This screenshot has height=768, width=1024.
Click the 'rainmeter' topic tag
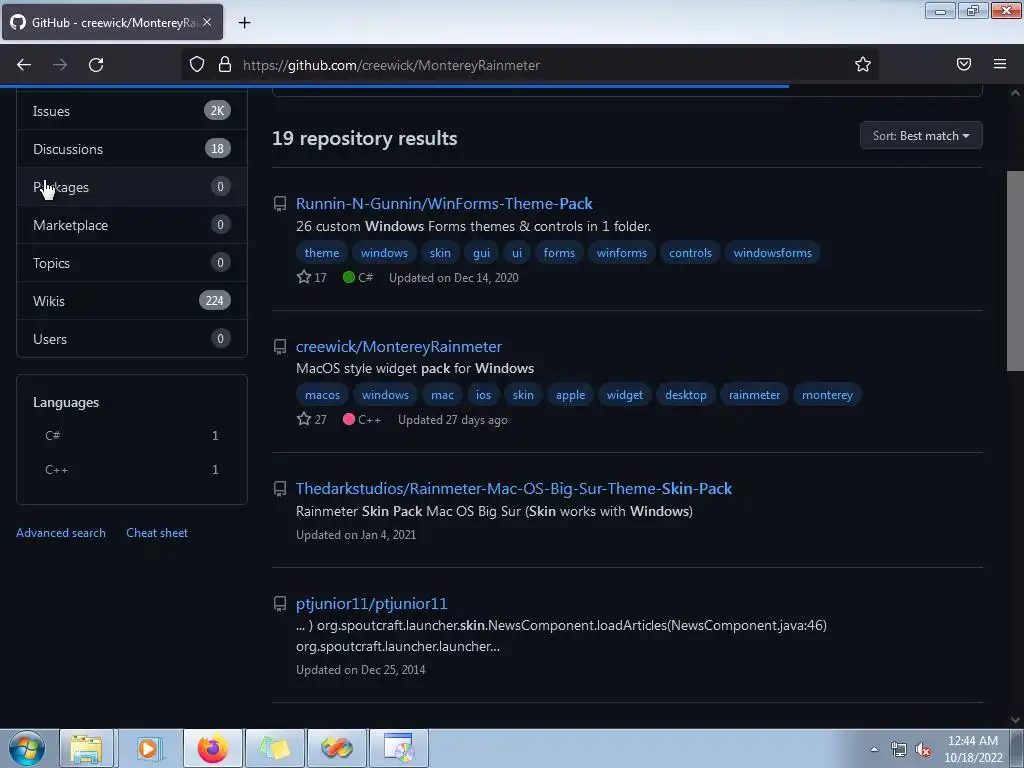pyautogui.click(x=754, y=395)
